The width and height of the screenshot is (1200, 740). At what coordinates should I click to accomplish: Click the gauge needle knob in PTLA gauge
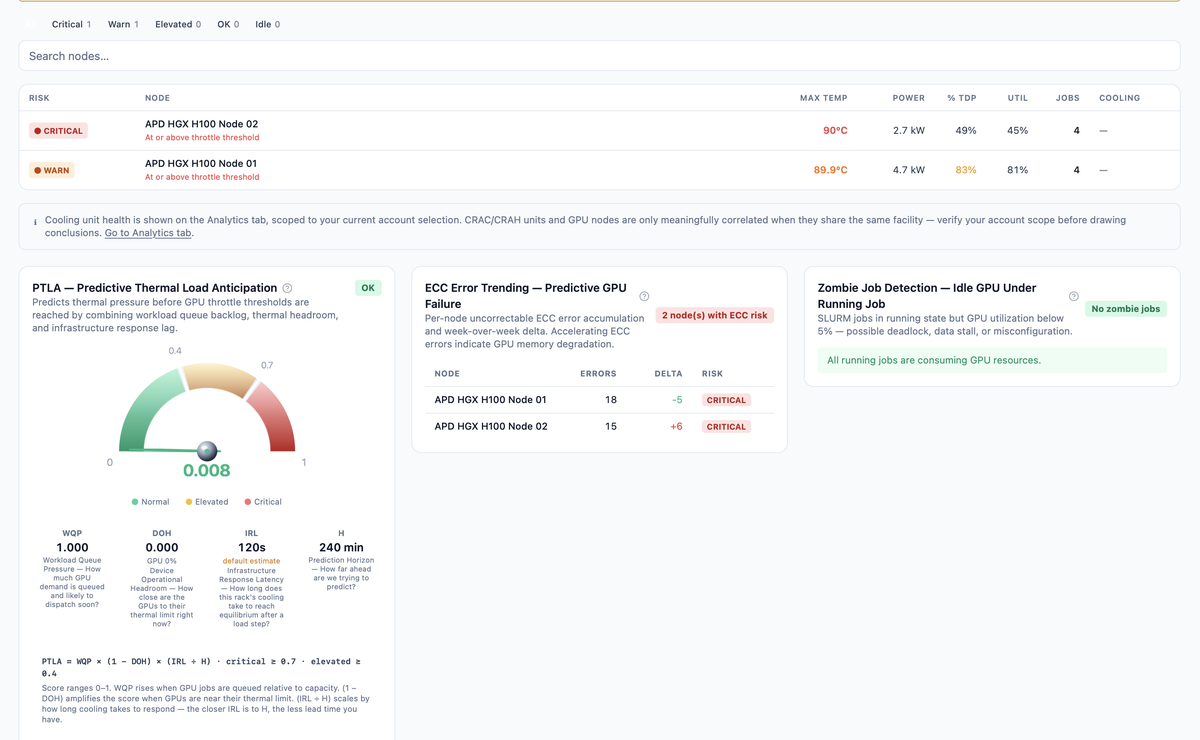[207, 451]
